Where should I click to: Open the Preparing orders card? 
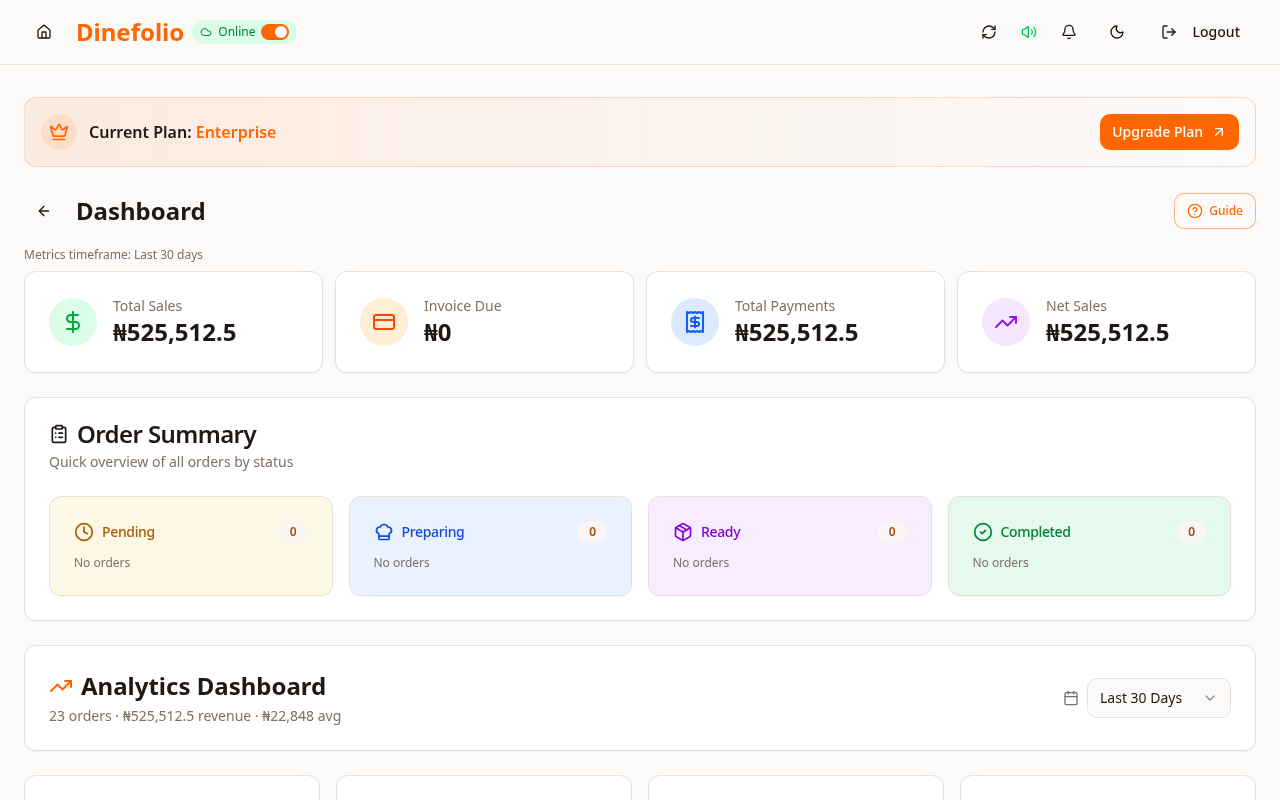[490, 546]
